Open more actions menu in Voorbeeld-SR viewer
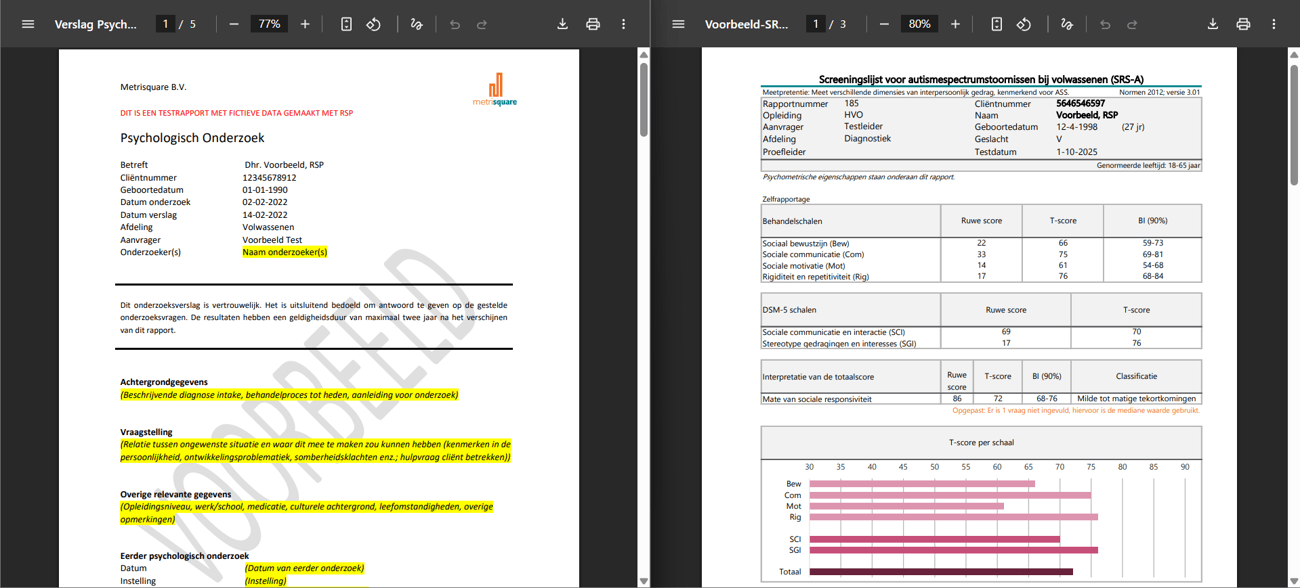The width and height of the screenshot is (1300, 588). pos(1273,24)
